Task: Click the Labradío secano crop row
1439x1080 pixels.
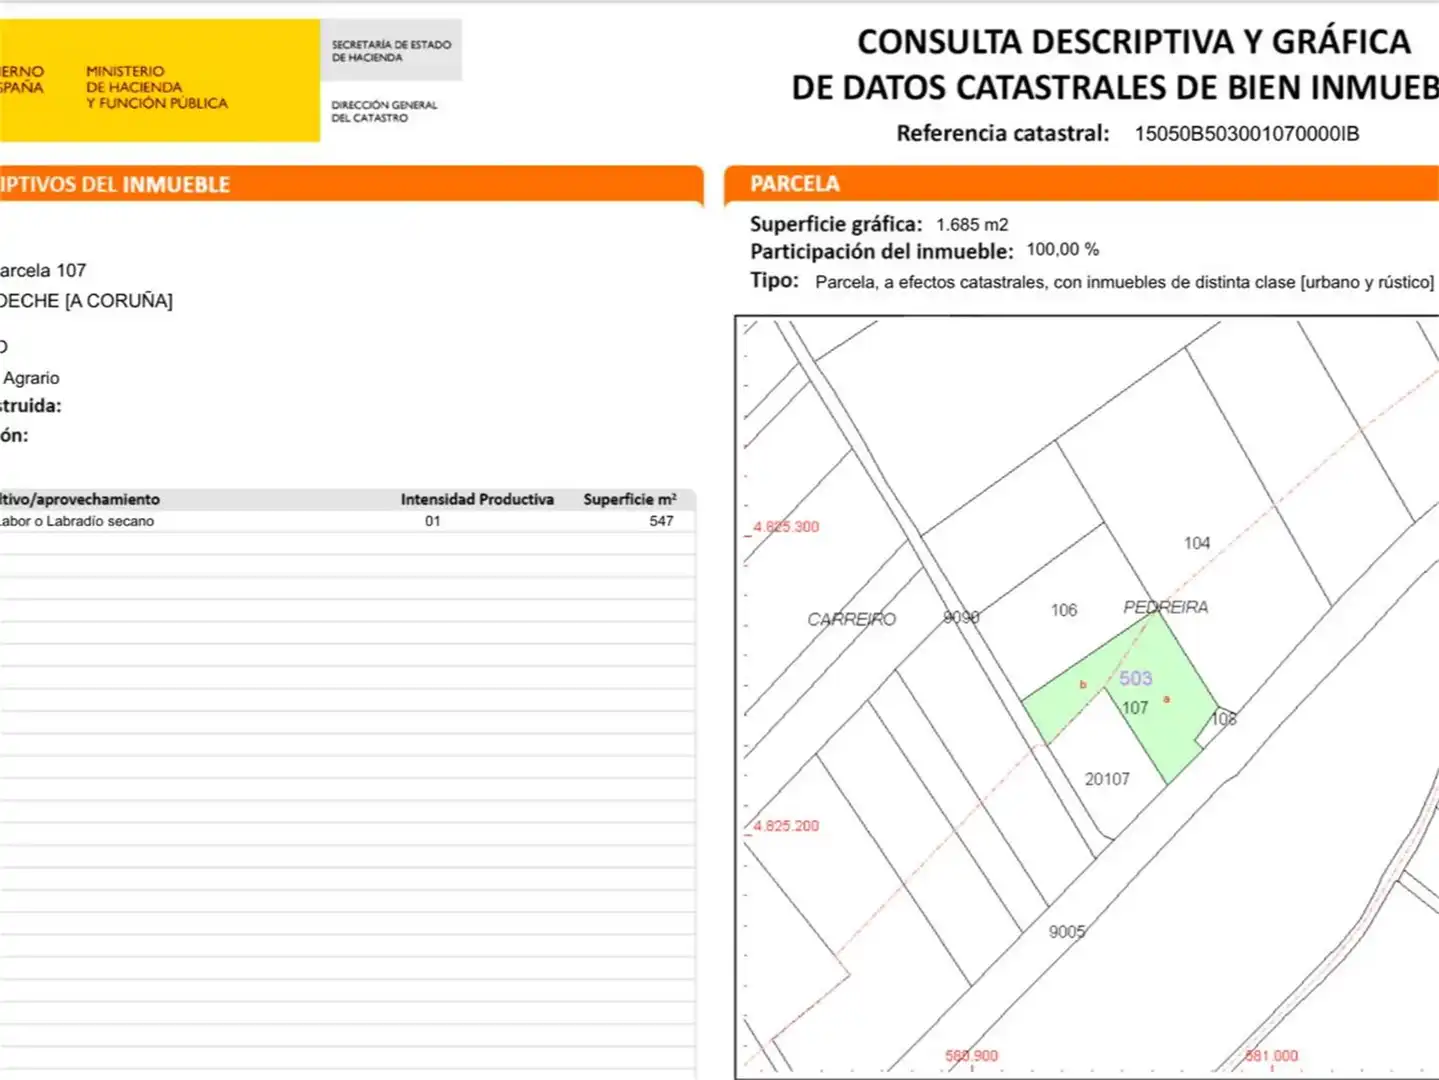Action: [347, 521]
